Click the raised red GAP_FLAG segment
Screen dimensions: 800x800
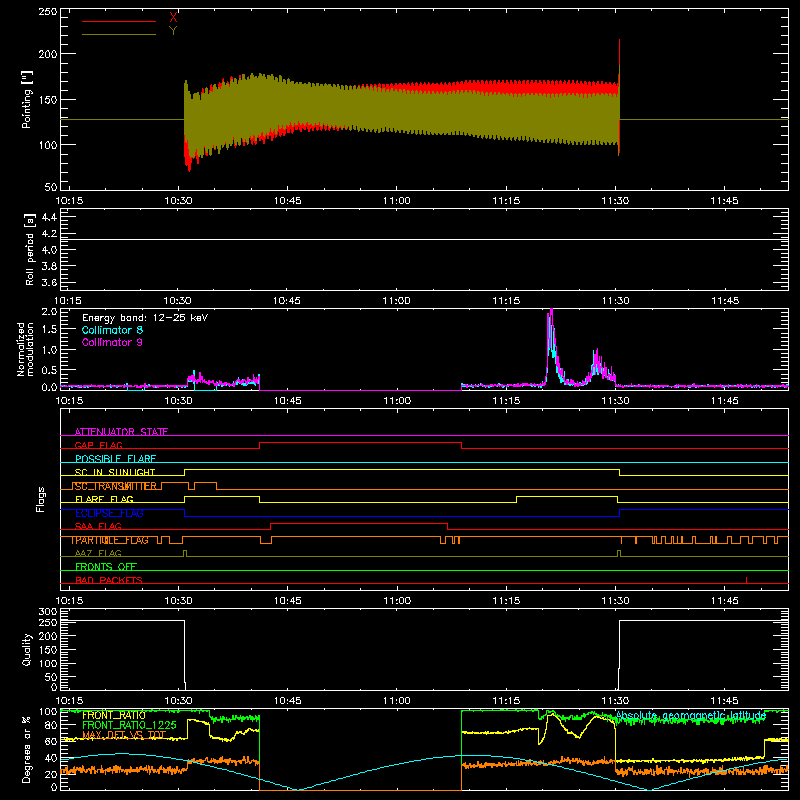361,443
